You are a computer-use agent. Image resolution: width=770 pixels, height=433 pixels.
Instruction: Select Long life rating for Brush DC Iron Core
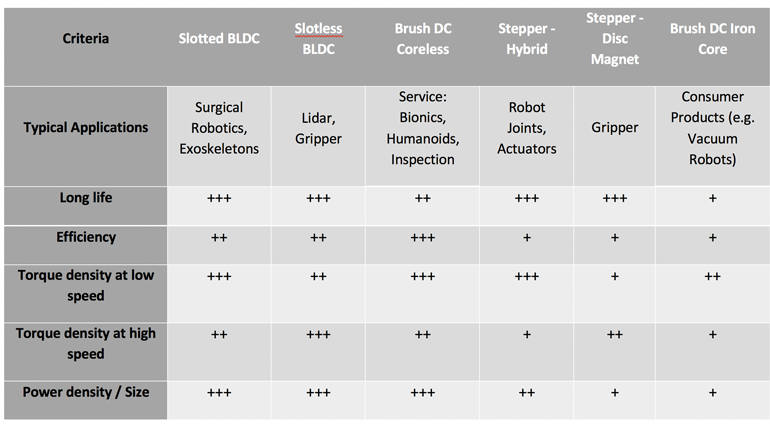click(713, 198)
